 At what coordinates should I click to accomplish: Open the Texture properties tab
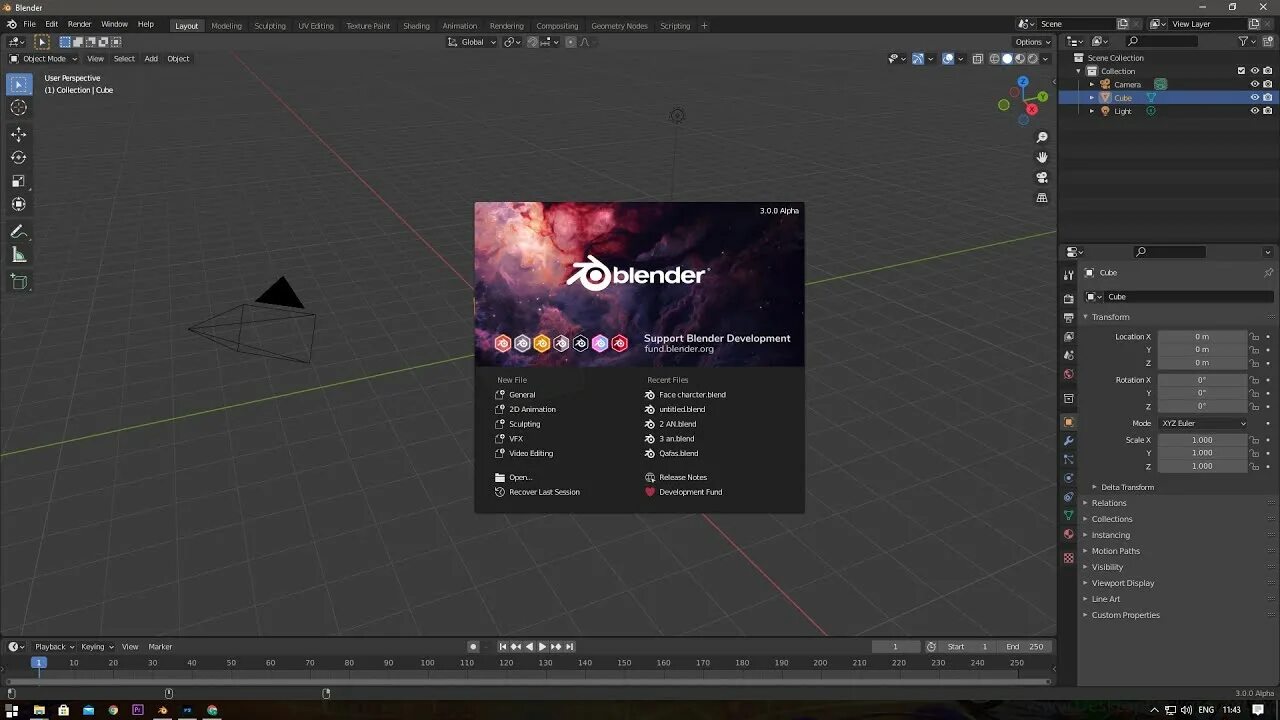1068,557
